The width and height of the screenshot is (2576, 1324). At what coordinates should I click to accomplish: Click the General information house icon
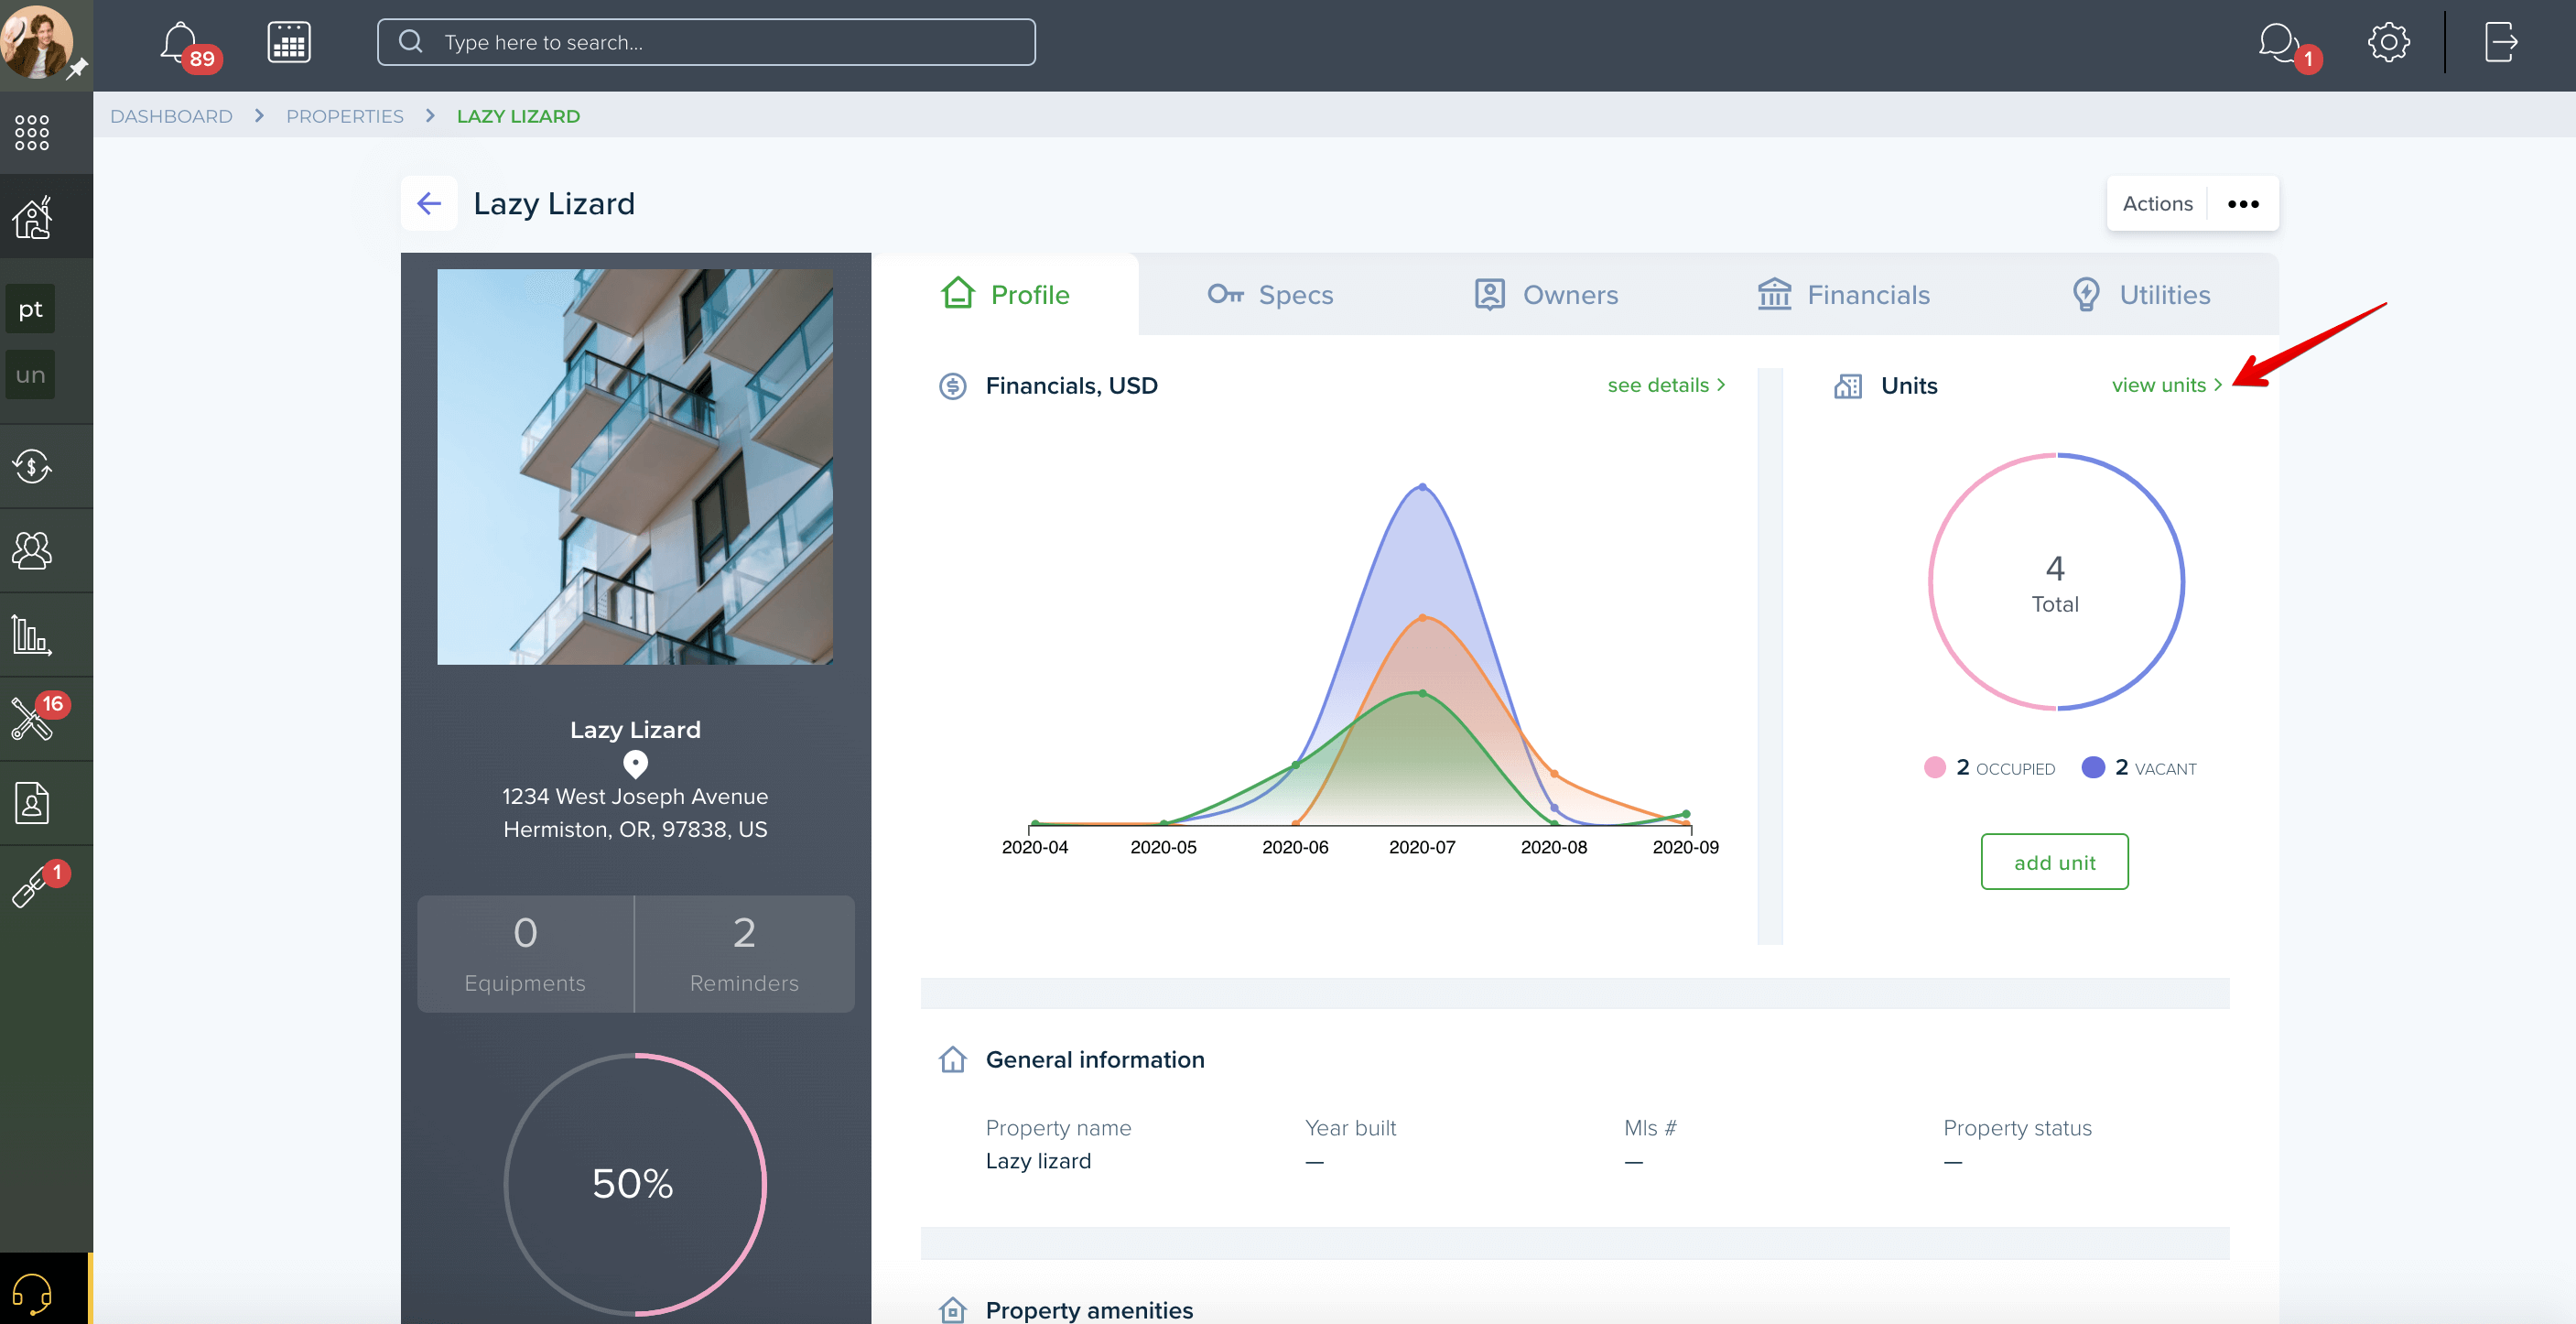click(953, 1060)
